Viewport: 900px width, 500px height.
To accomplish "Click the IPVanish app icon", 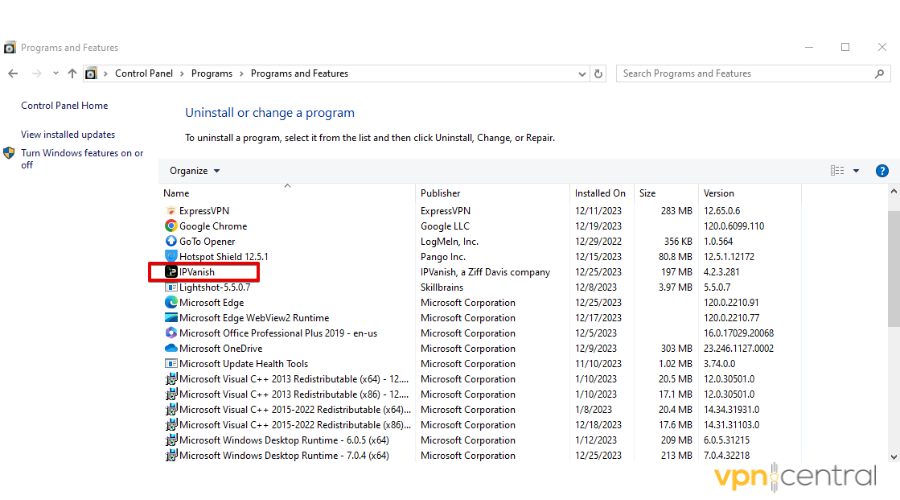I will 171,272.
